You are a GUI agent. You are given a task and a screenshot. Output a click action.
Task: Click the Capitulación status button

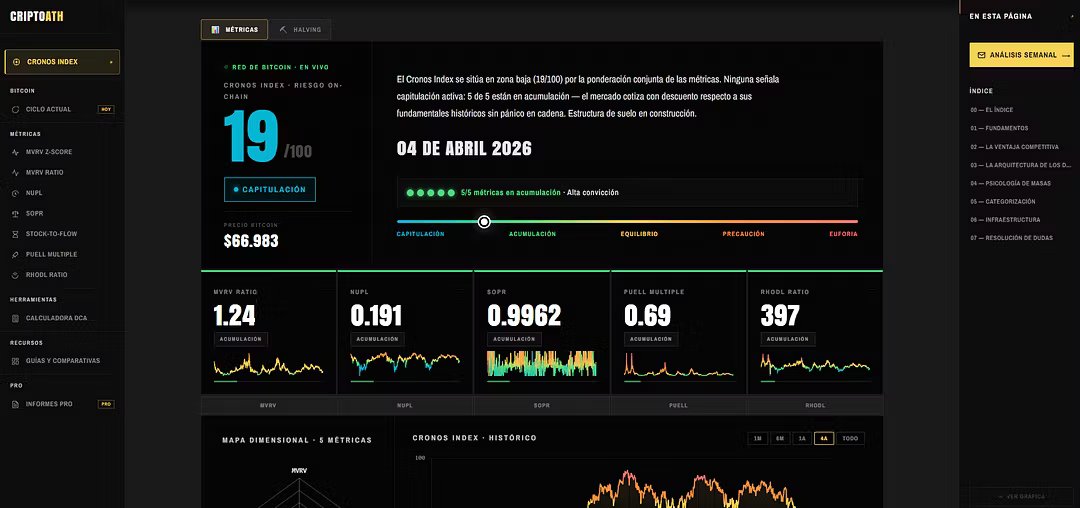point(270,189)
